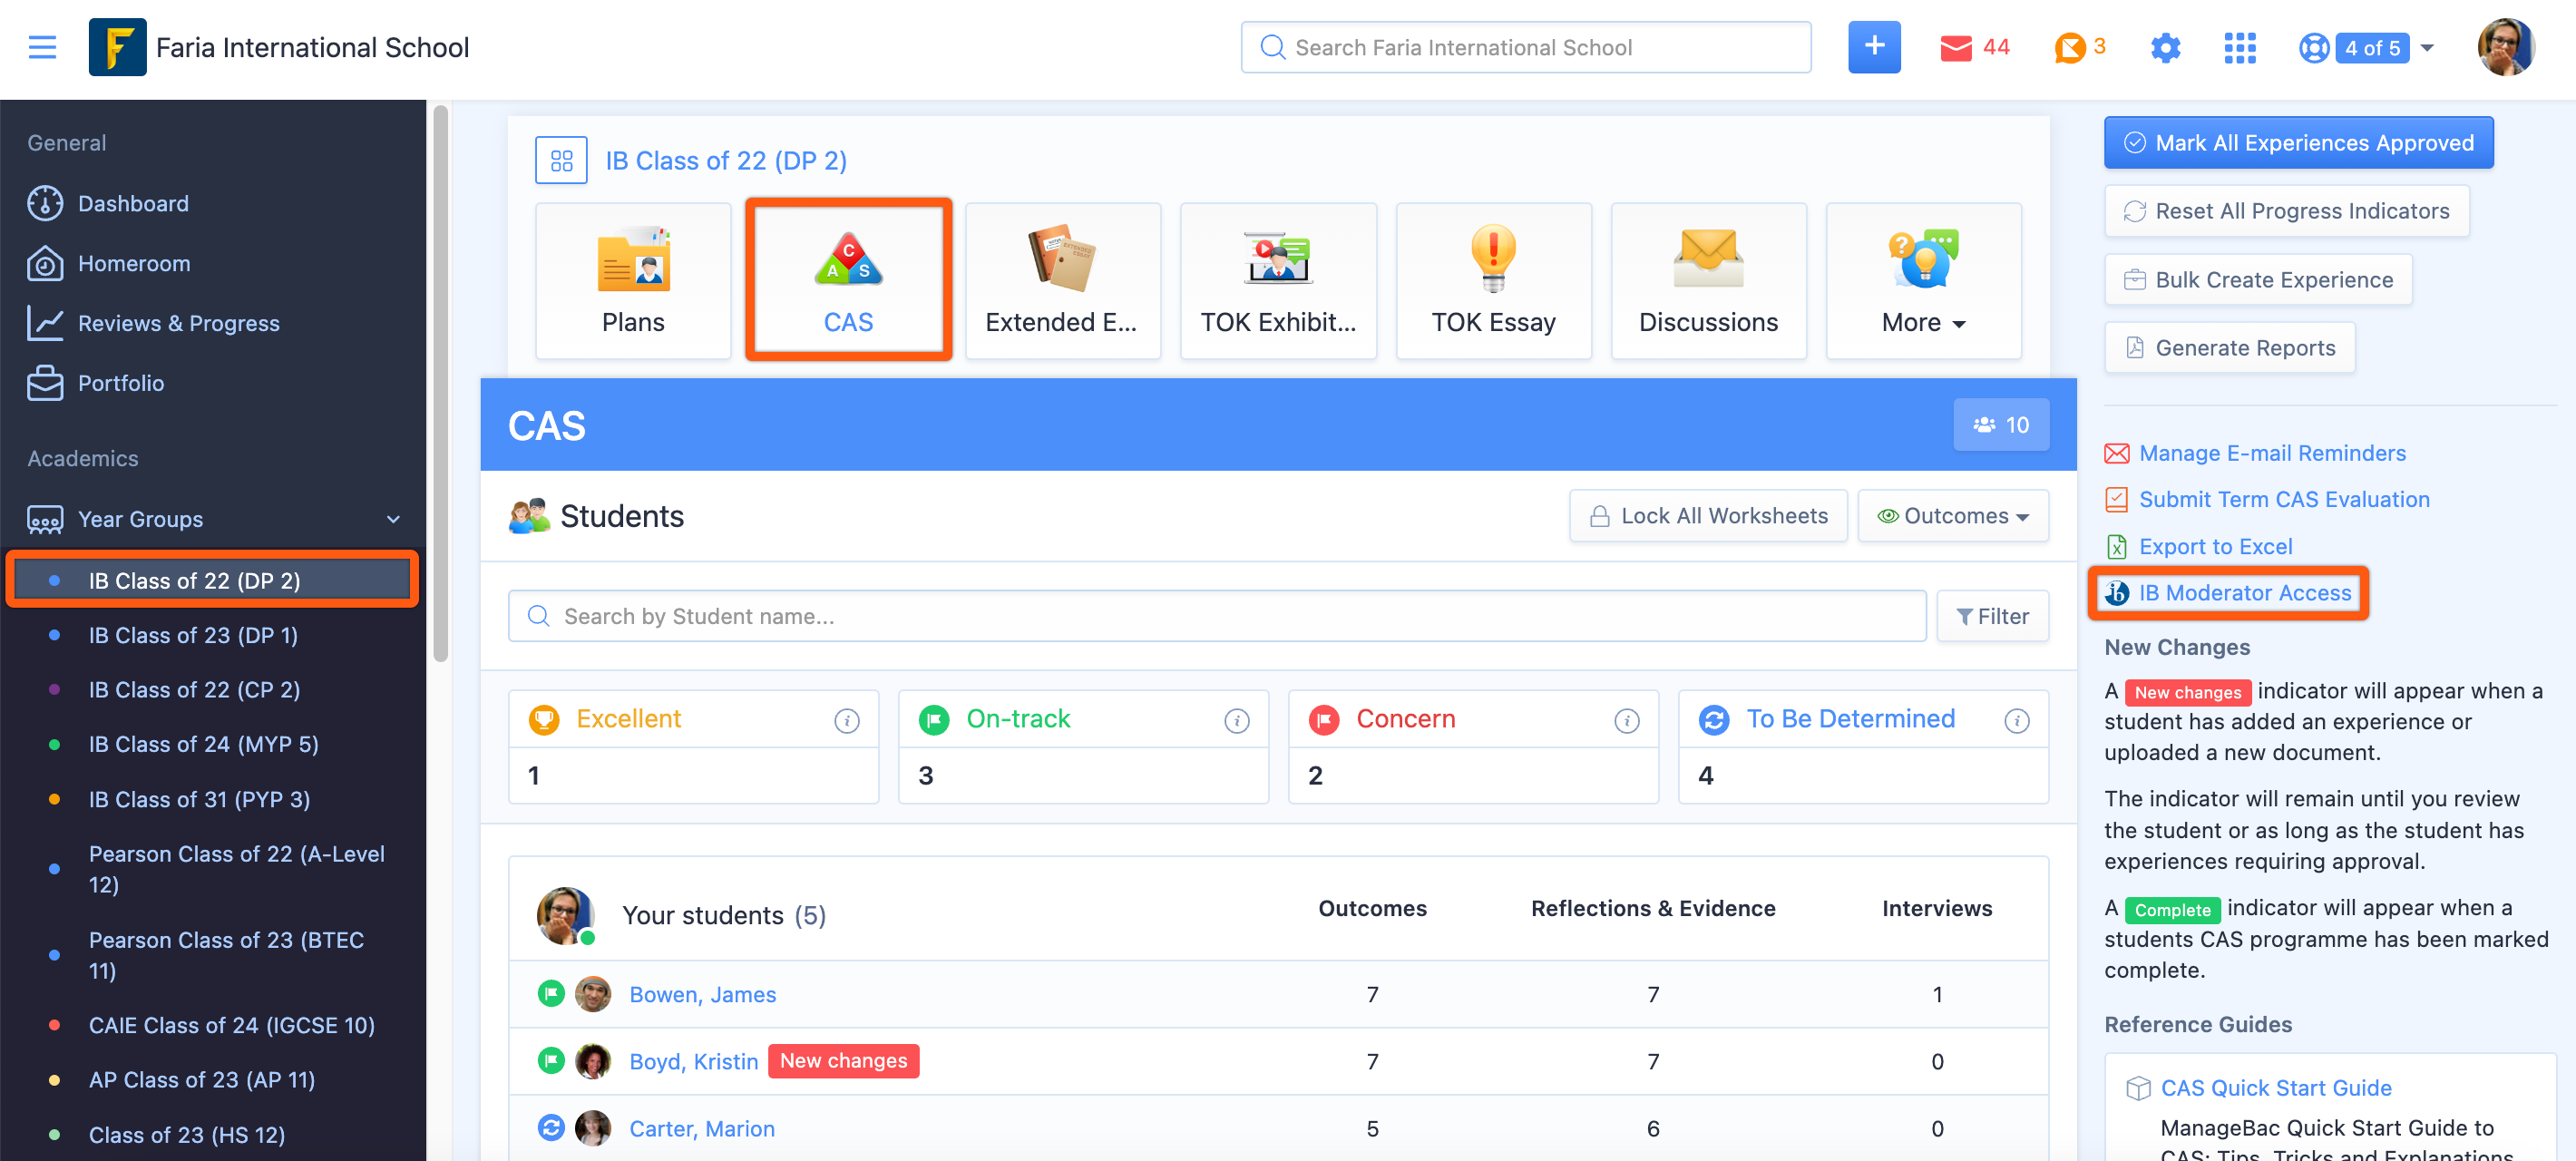Open IB Moderator Access link

tap(2245, 593)
